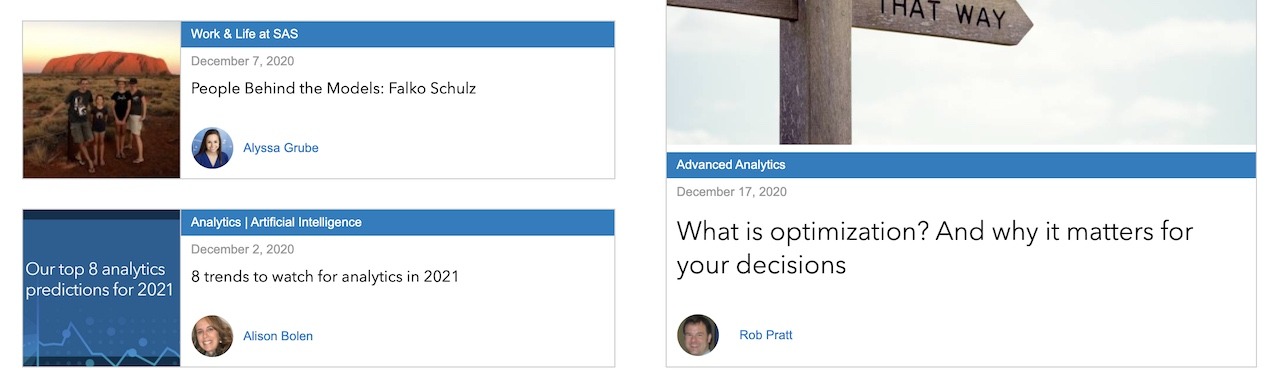Select the December 2, 2020 post date
Screen dimensions: 1280x390
pyautogui.click(x=242, y=249)
